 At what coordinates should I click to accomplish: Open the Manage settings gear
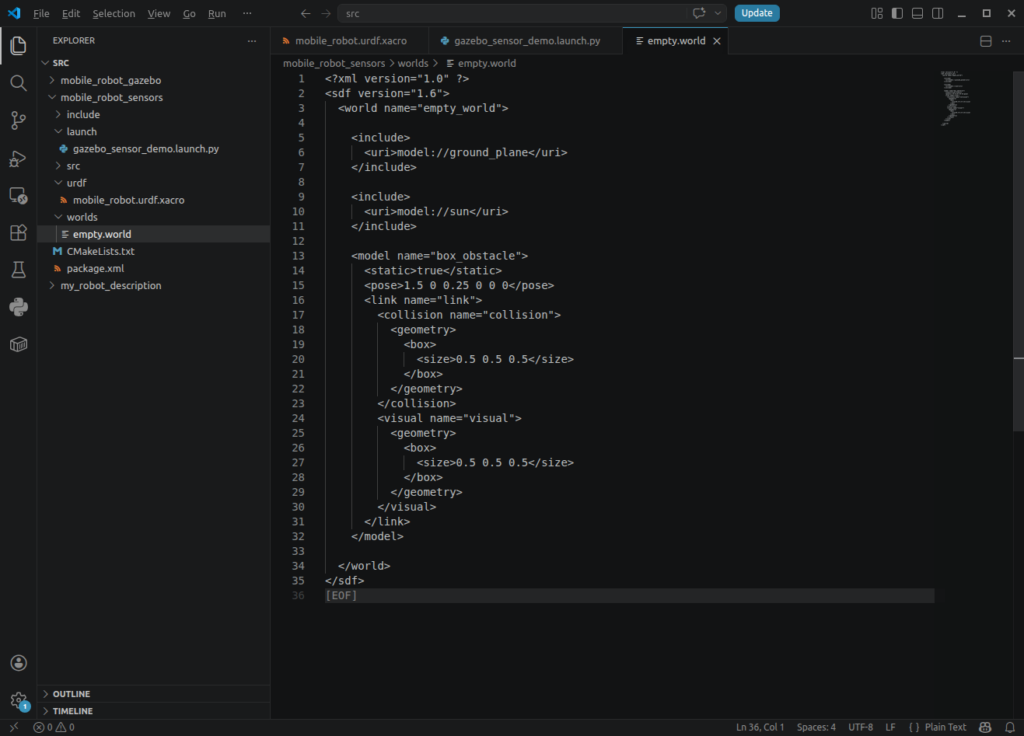pyautogui.click(x=18, y=701)
